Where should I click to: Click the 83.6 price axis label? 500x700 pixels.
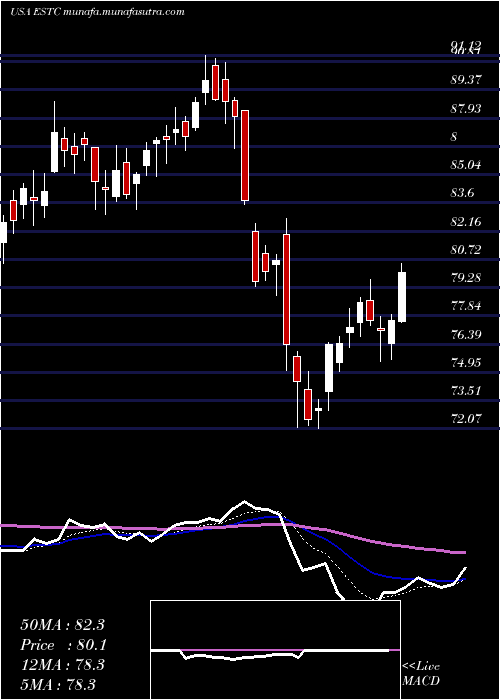(463, 193)
